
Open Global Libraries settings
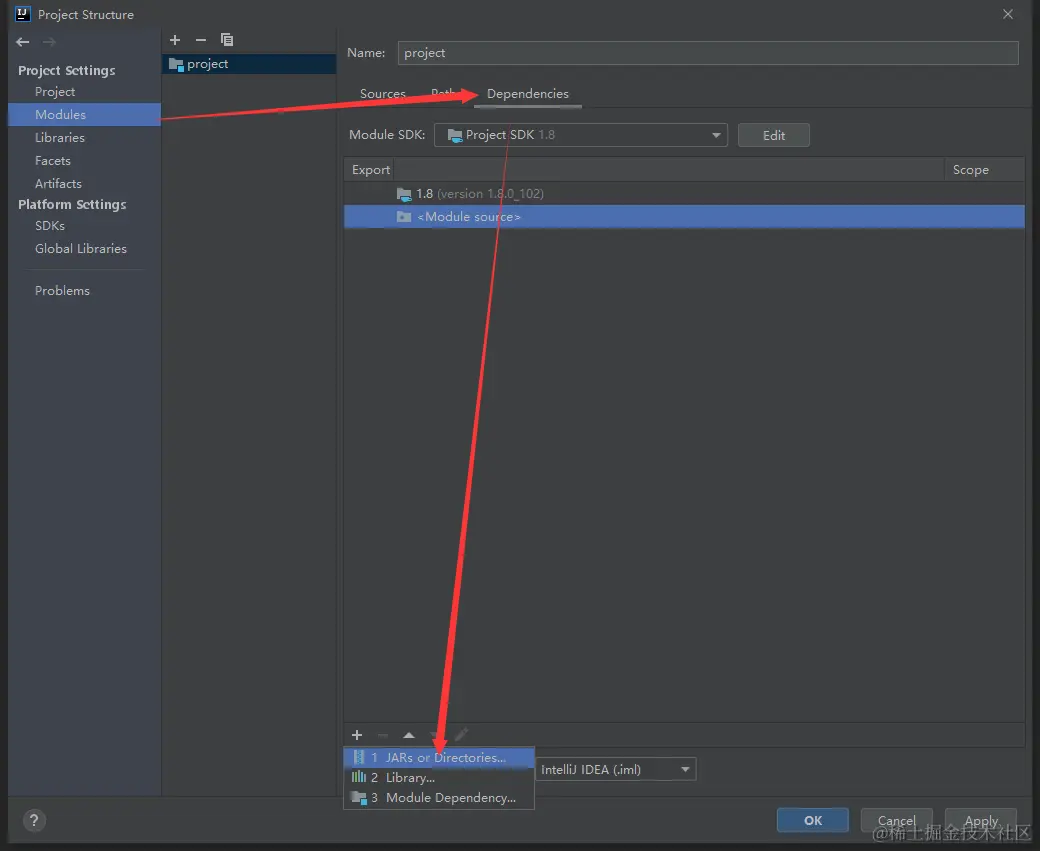(81, 248)
